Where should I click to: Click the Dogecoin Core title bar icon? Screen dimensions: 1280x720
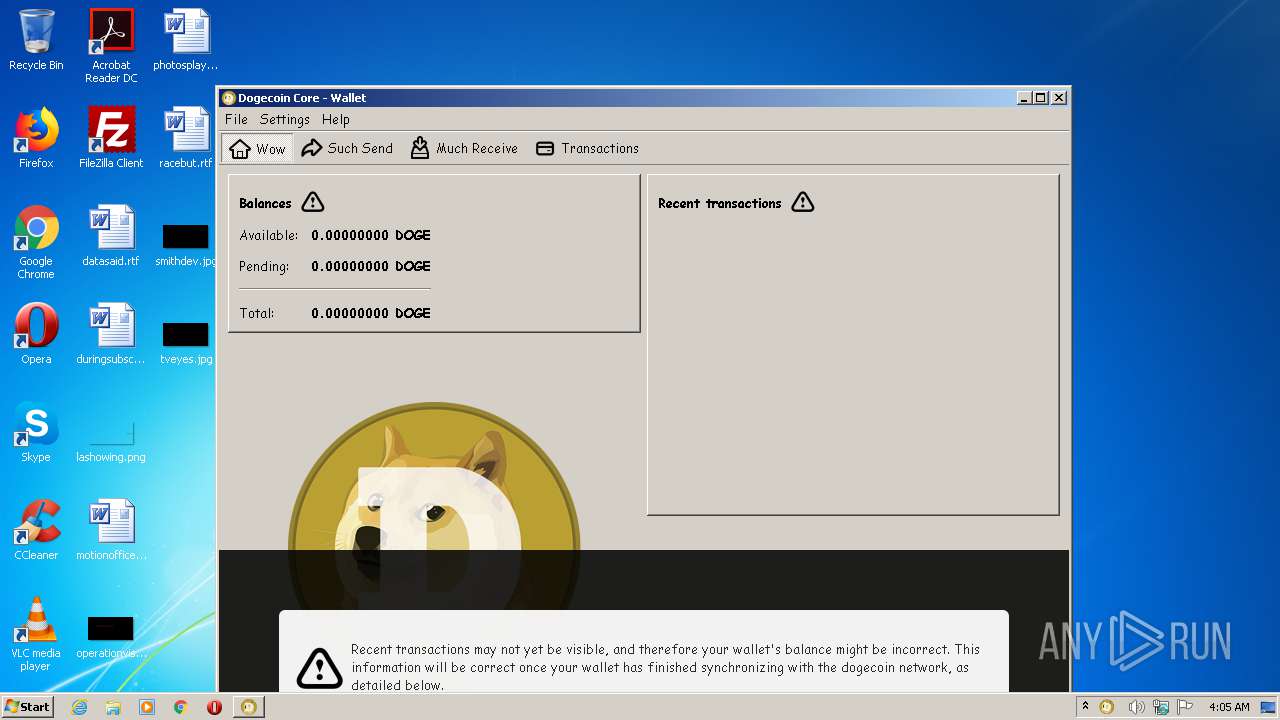(228, 98)
